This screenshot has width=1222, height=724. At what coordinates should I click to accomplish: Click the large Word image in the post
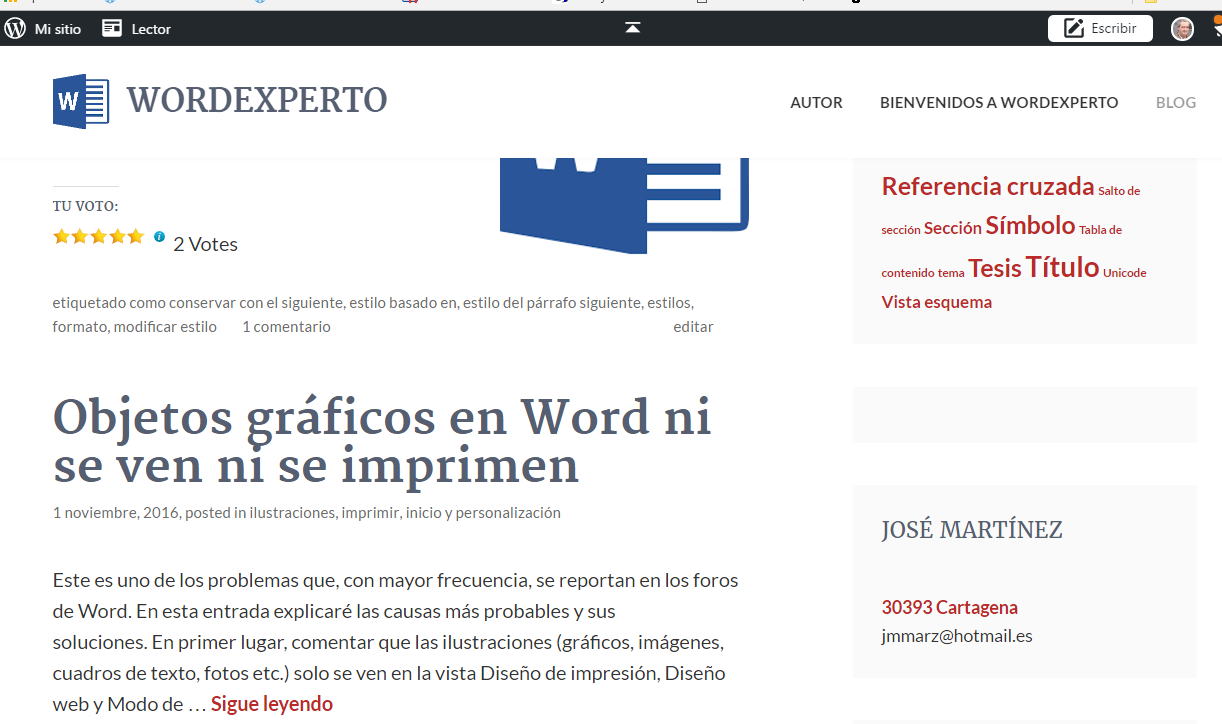pos(624,205)
